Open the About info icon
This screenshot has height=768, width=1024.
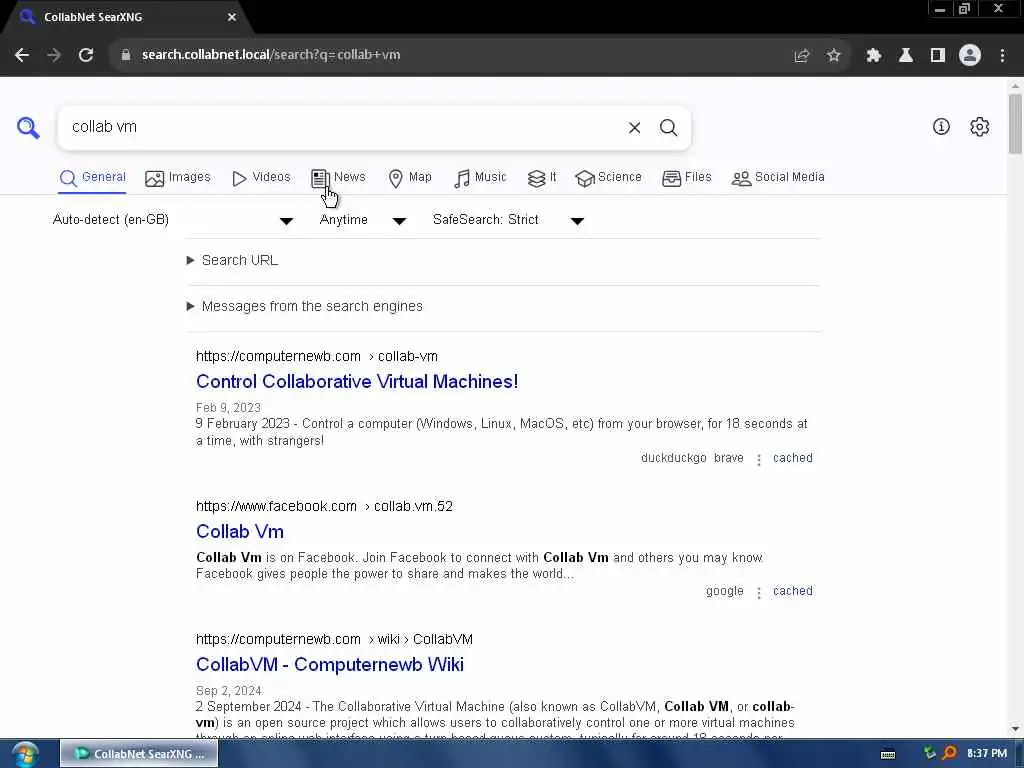click(x=941, y=127)
